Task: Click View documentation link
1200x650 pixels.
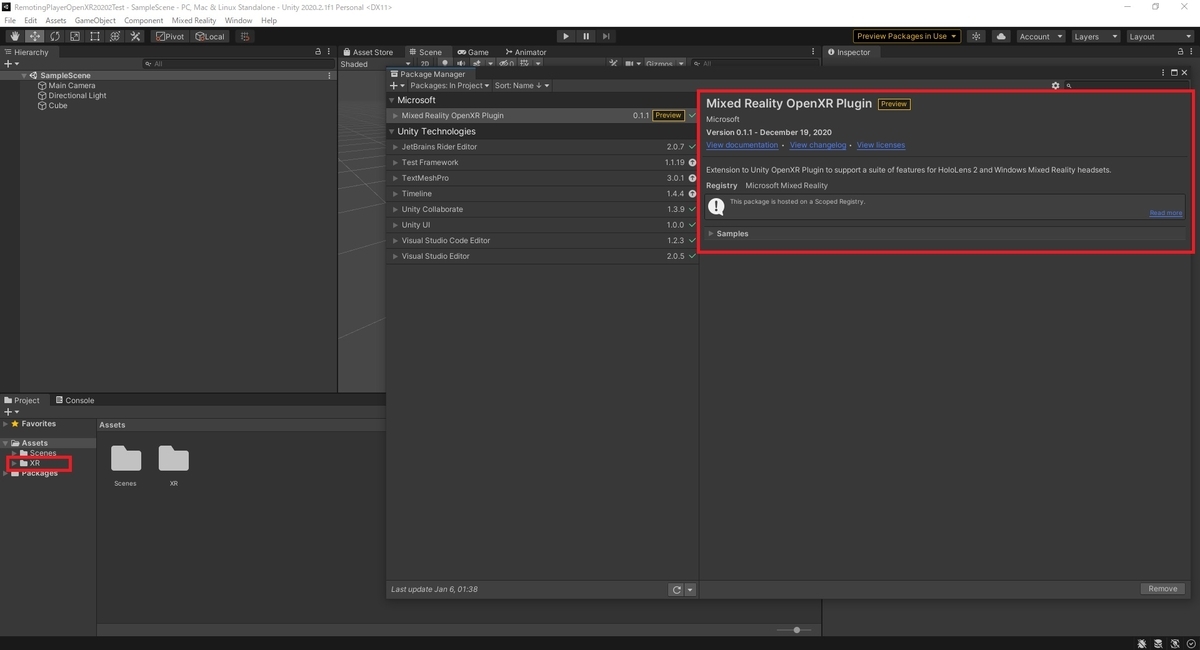Action: 742,145
